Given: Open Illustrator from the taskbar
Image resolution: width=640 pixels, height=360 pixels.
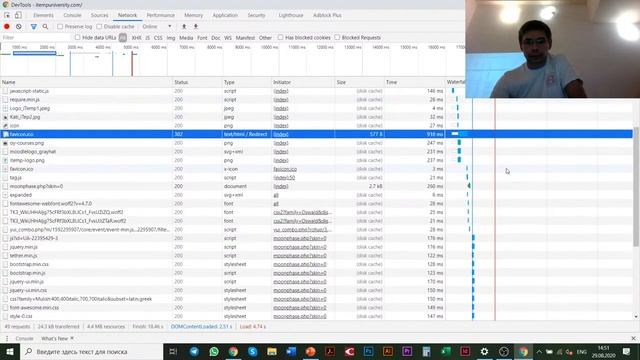Looking at the screenshot, I should [388, 351].
